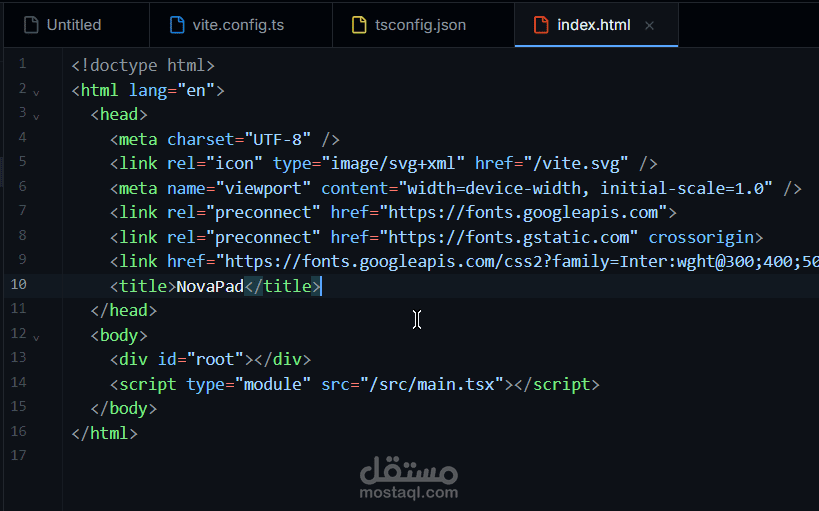Open the tsconfig.json tab
This screenshot has width=819, height=511.
(x=424, y=25)
